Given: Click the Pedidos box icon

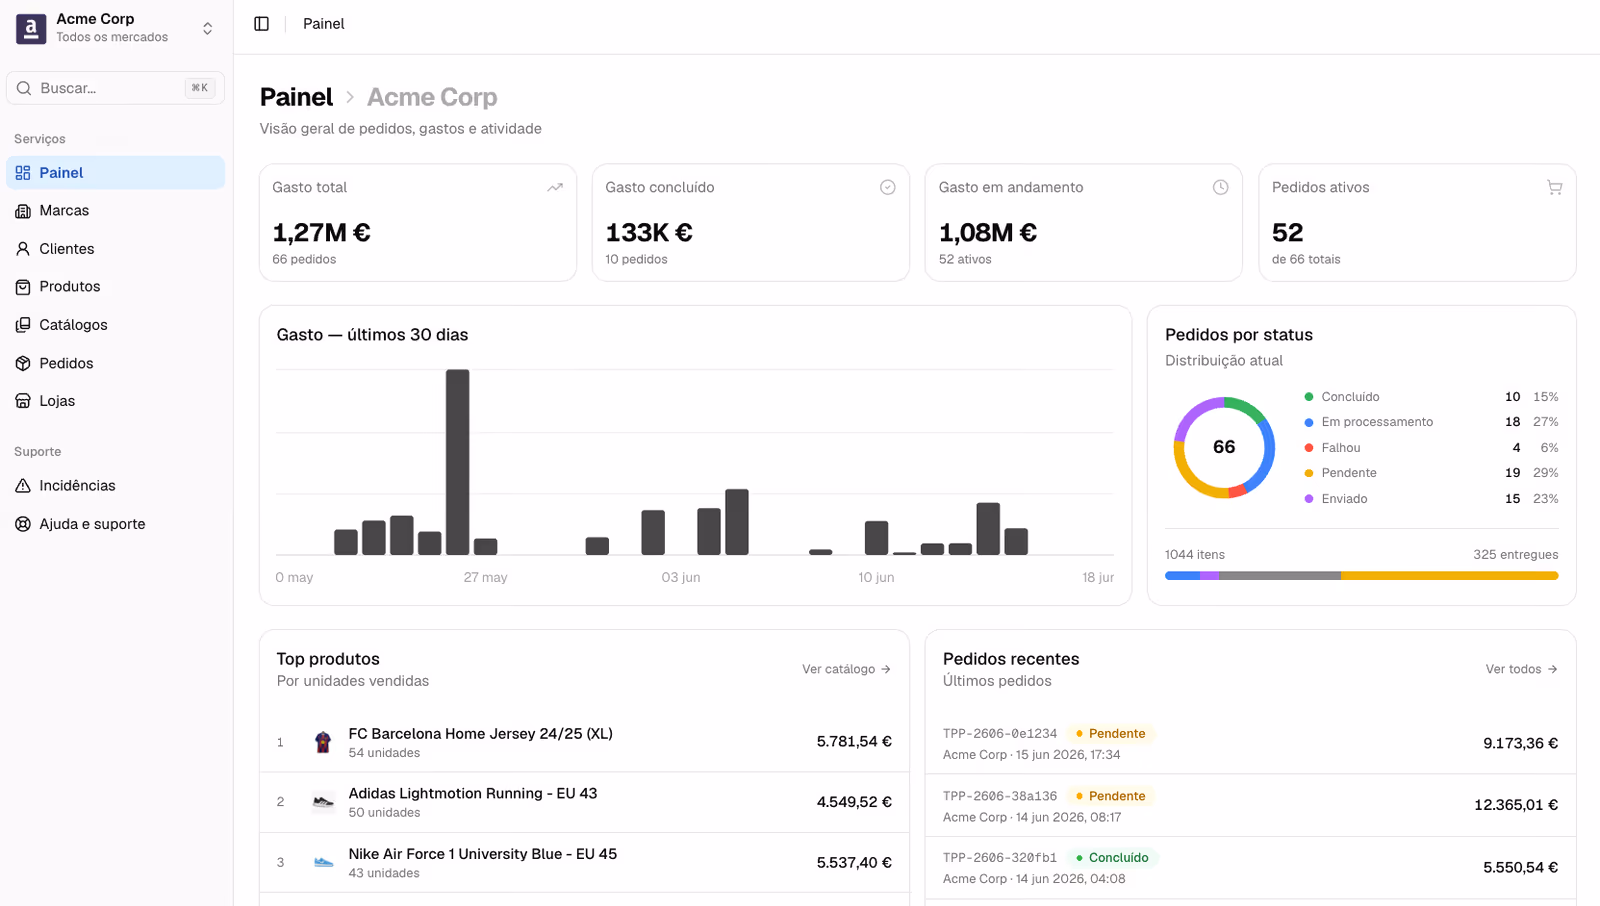Looking at the screenshot, I should 23,363.
